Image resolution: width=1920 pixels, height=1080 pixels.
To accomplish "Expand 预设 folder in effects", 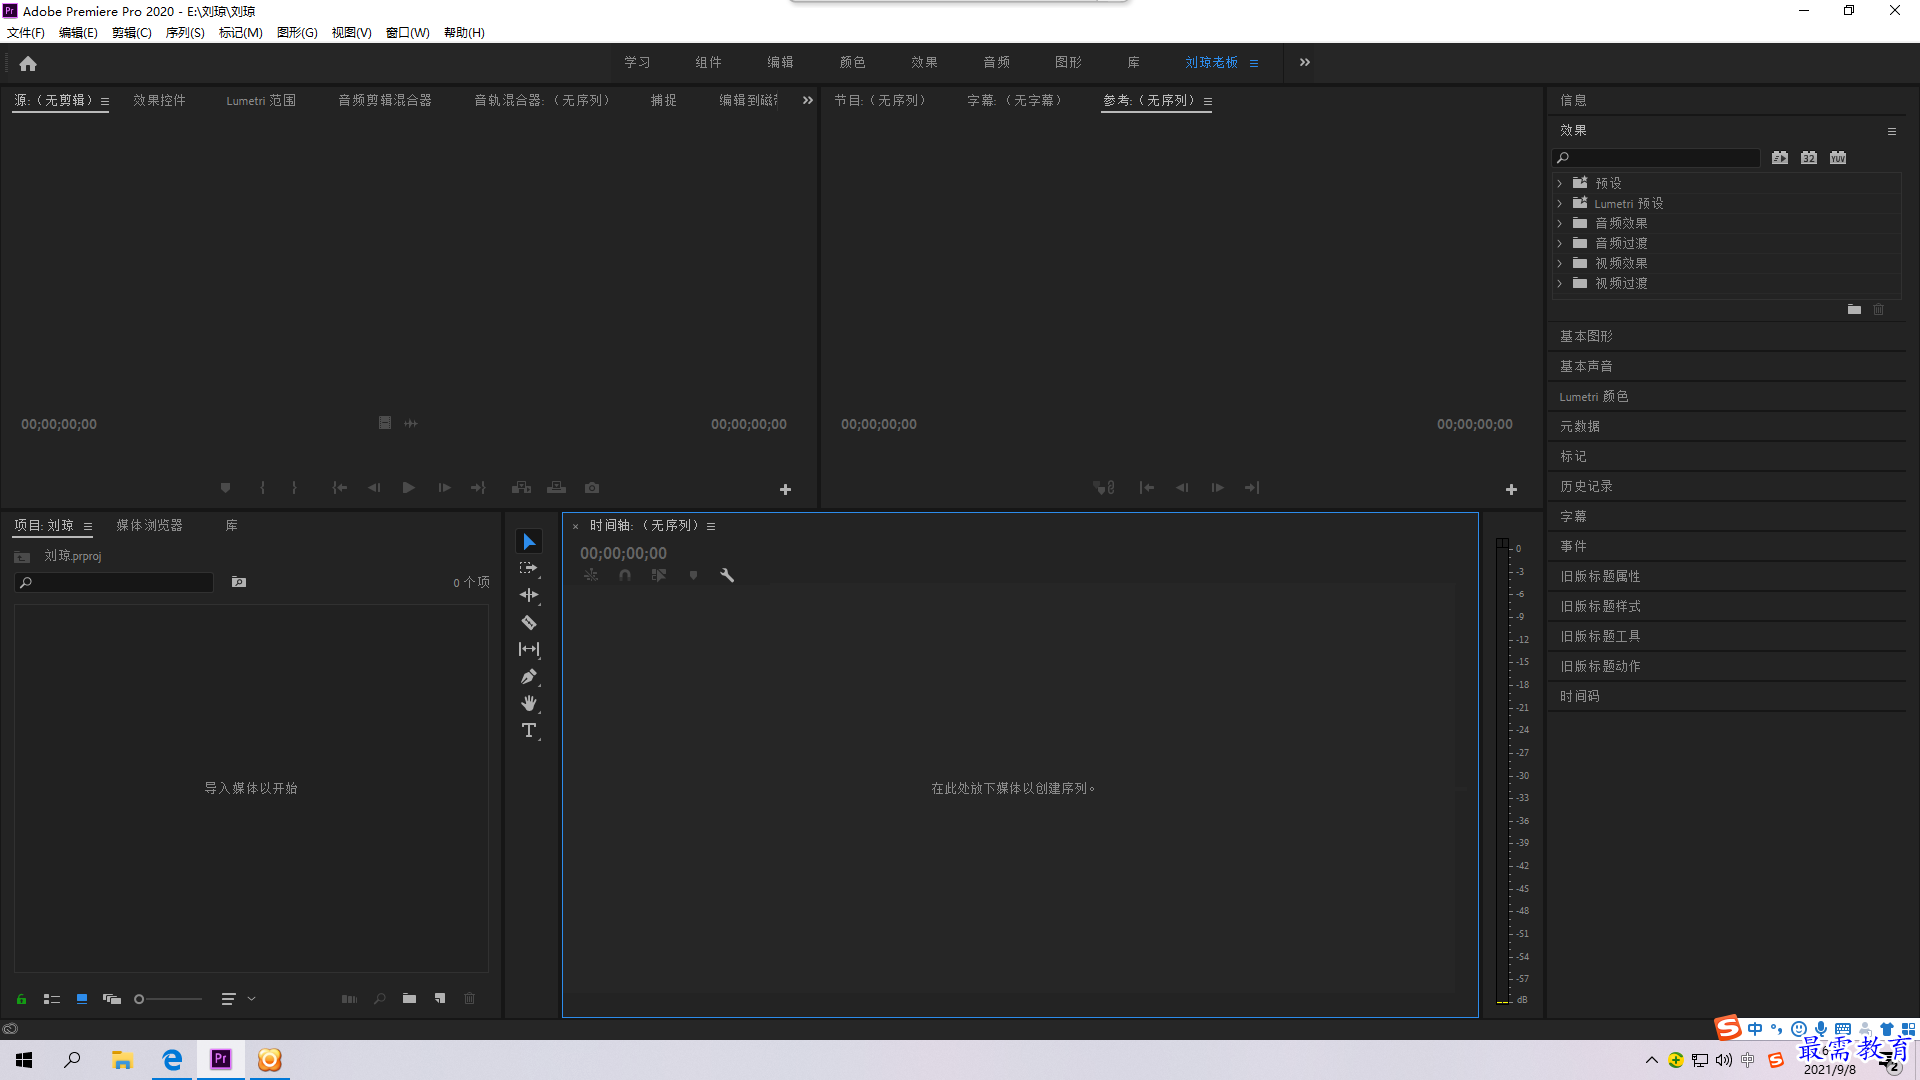I will click(x=1559, y=183).
